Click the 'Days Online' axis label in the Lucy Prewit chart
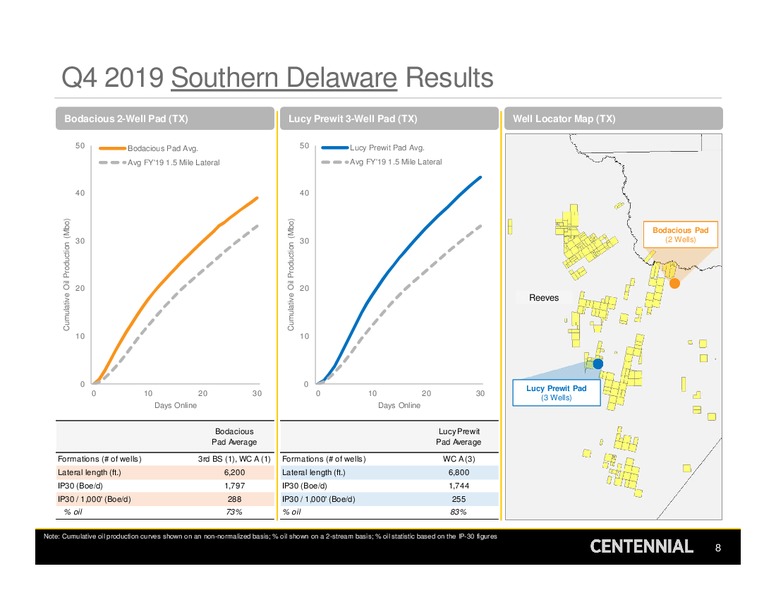776x600 pixels. point(399,405)
